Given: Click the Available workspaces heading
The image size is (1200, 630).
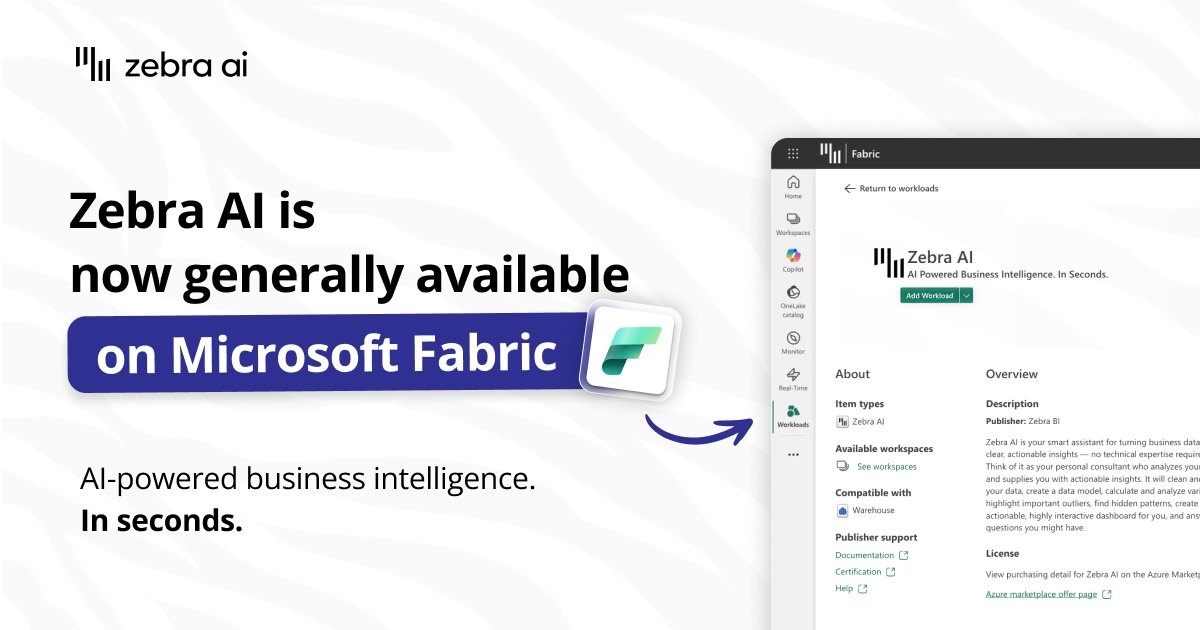Looking at the screenshot, I should click(x=884, y=449).
